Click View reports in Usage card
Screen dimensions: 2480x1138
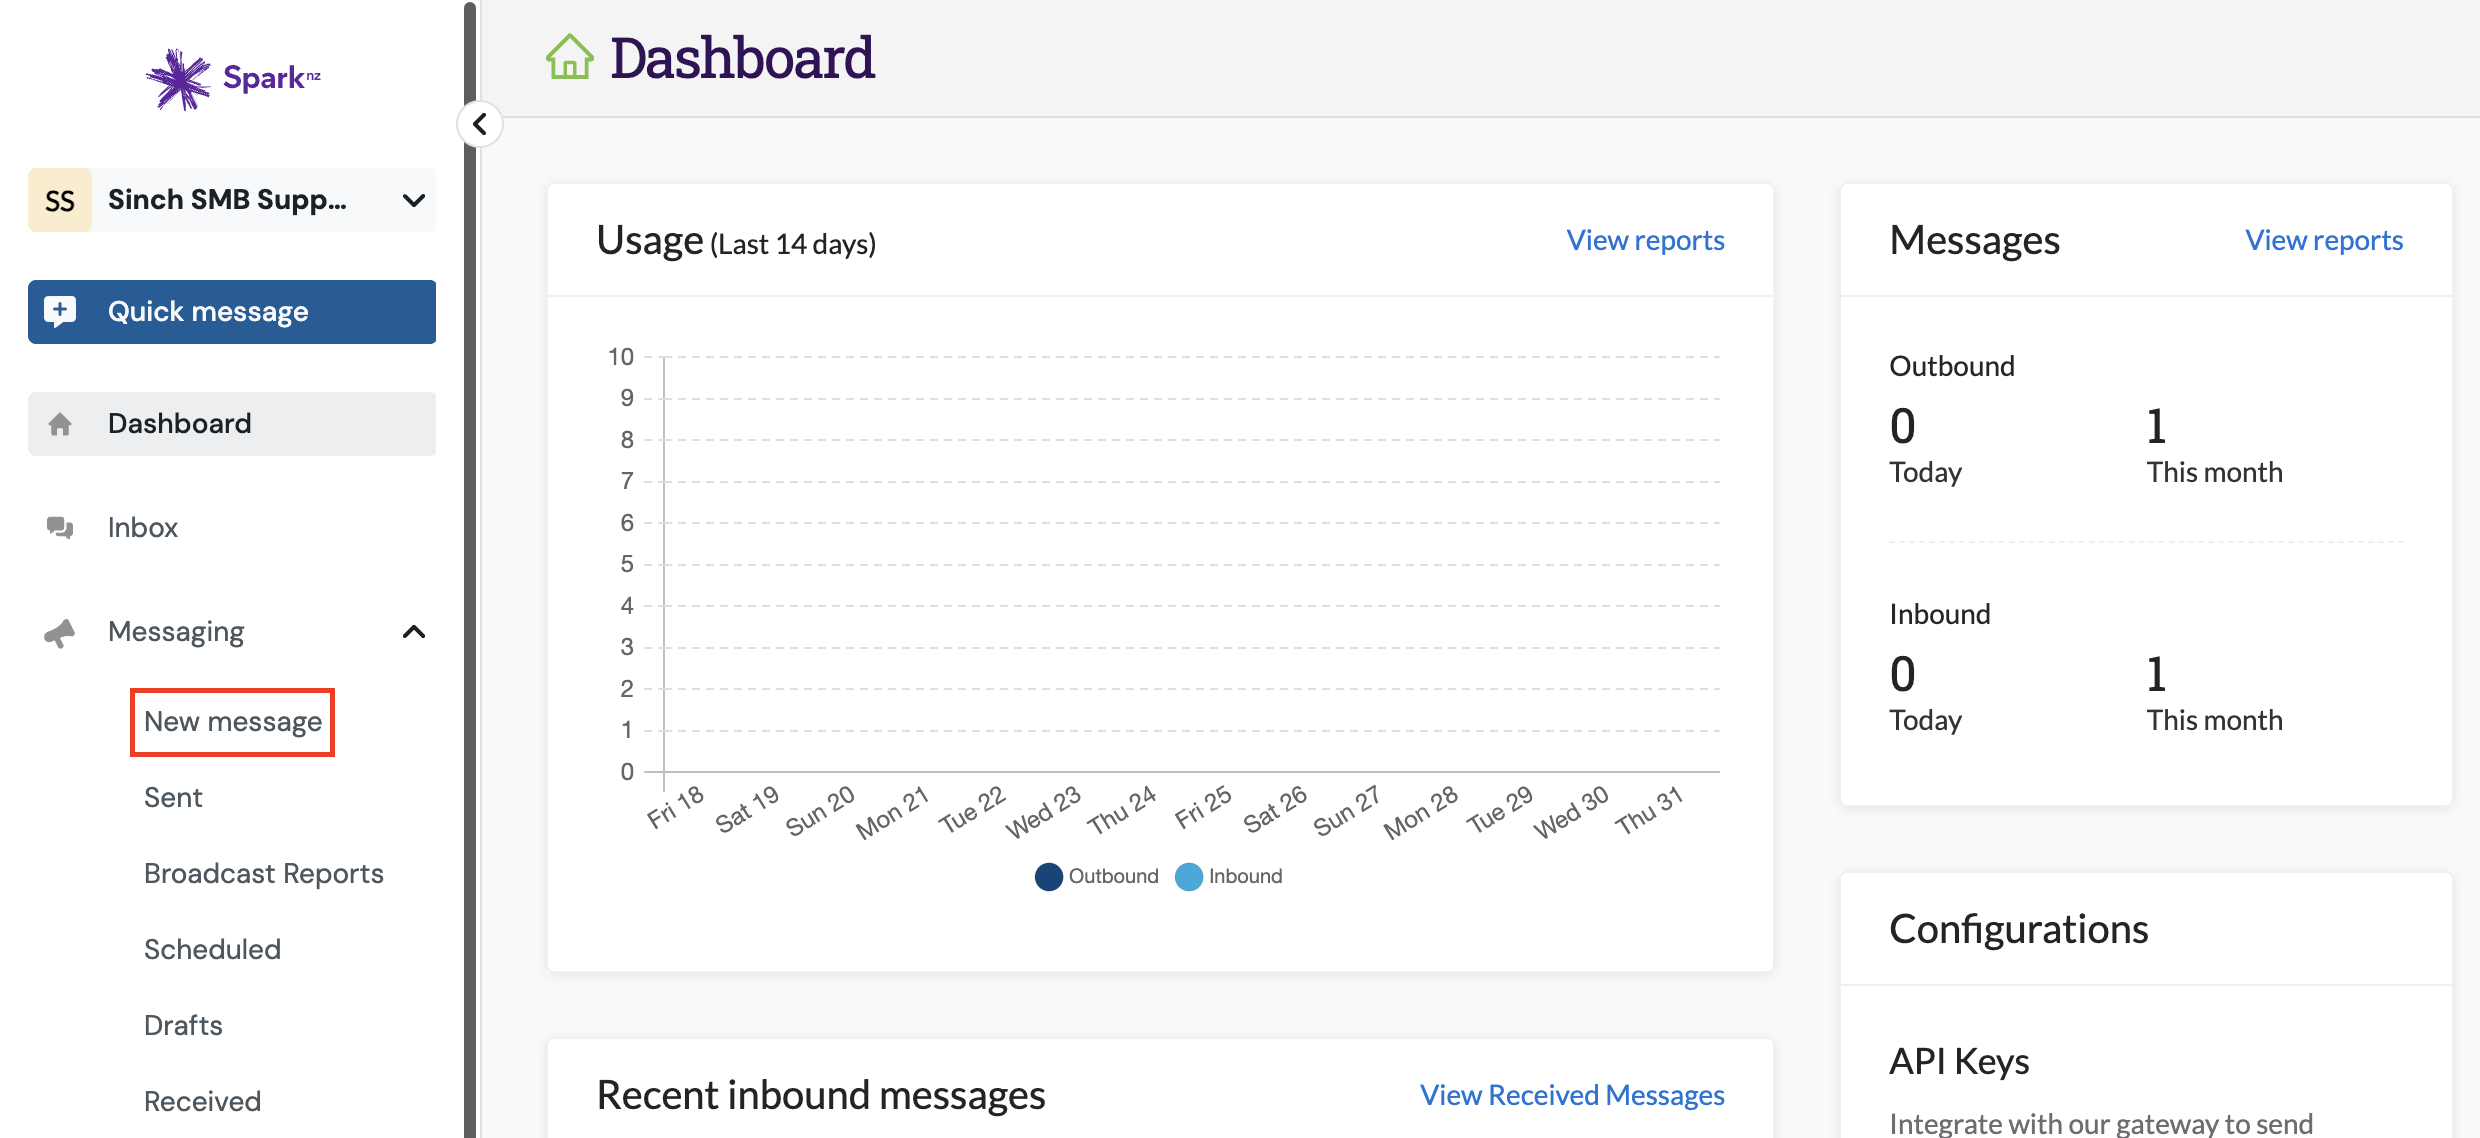pyautogui.click(x=1645, y=241)
